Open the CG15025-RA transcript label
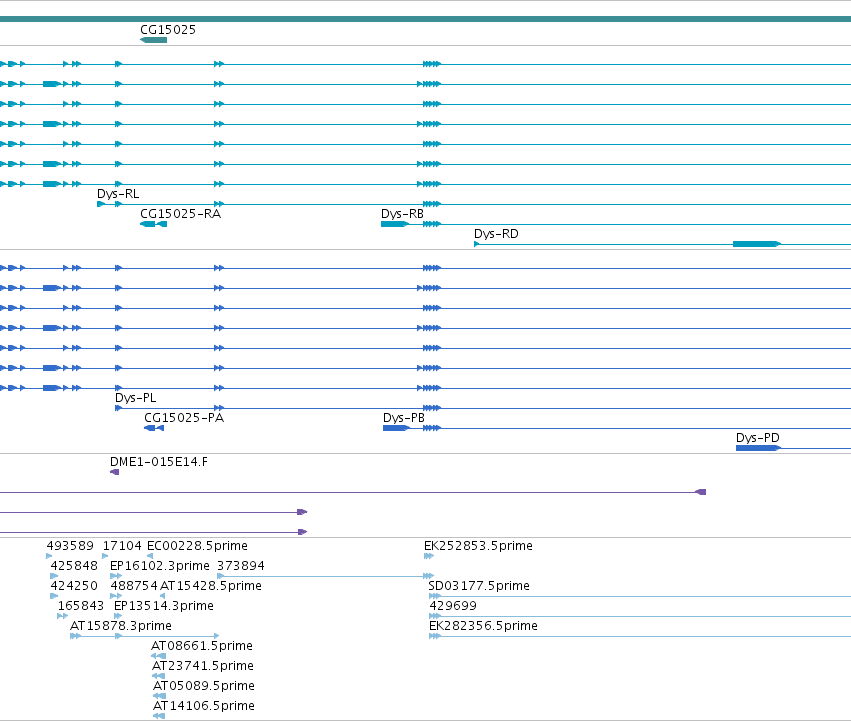The width and height of the screenshot is (851, 721). pyautogui.click(x=180, y=214)
